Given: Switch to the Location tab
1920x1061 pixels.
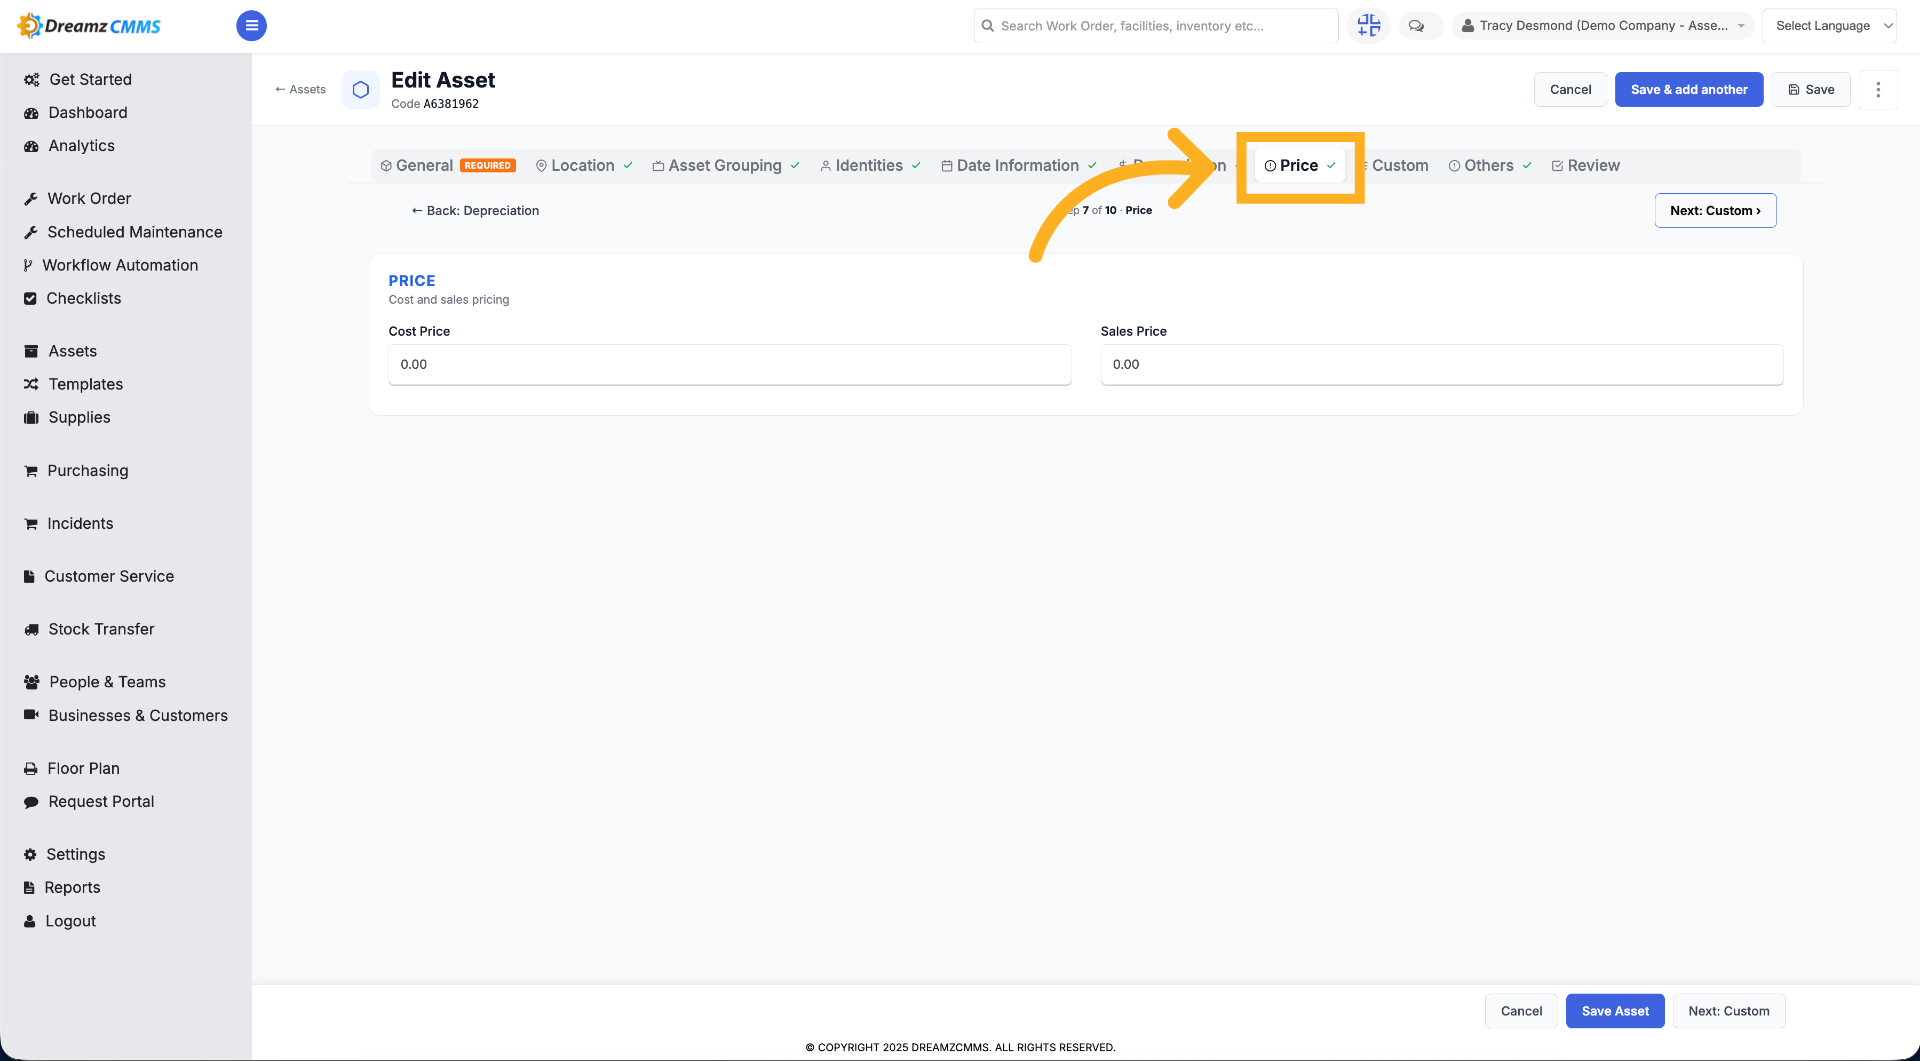Looking at the screenshot, I should point(584,166).
